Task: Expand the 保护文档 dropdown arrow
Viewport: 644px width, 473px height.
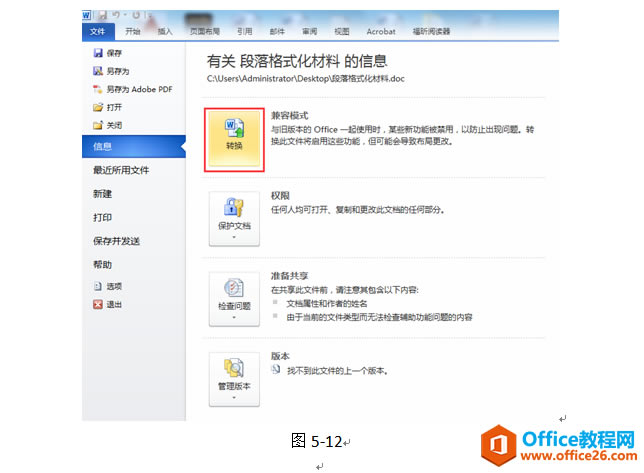Action: click(x=234, y=237)
